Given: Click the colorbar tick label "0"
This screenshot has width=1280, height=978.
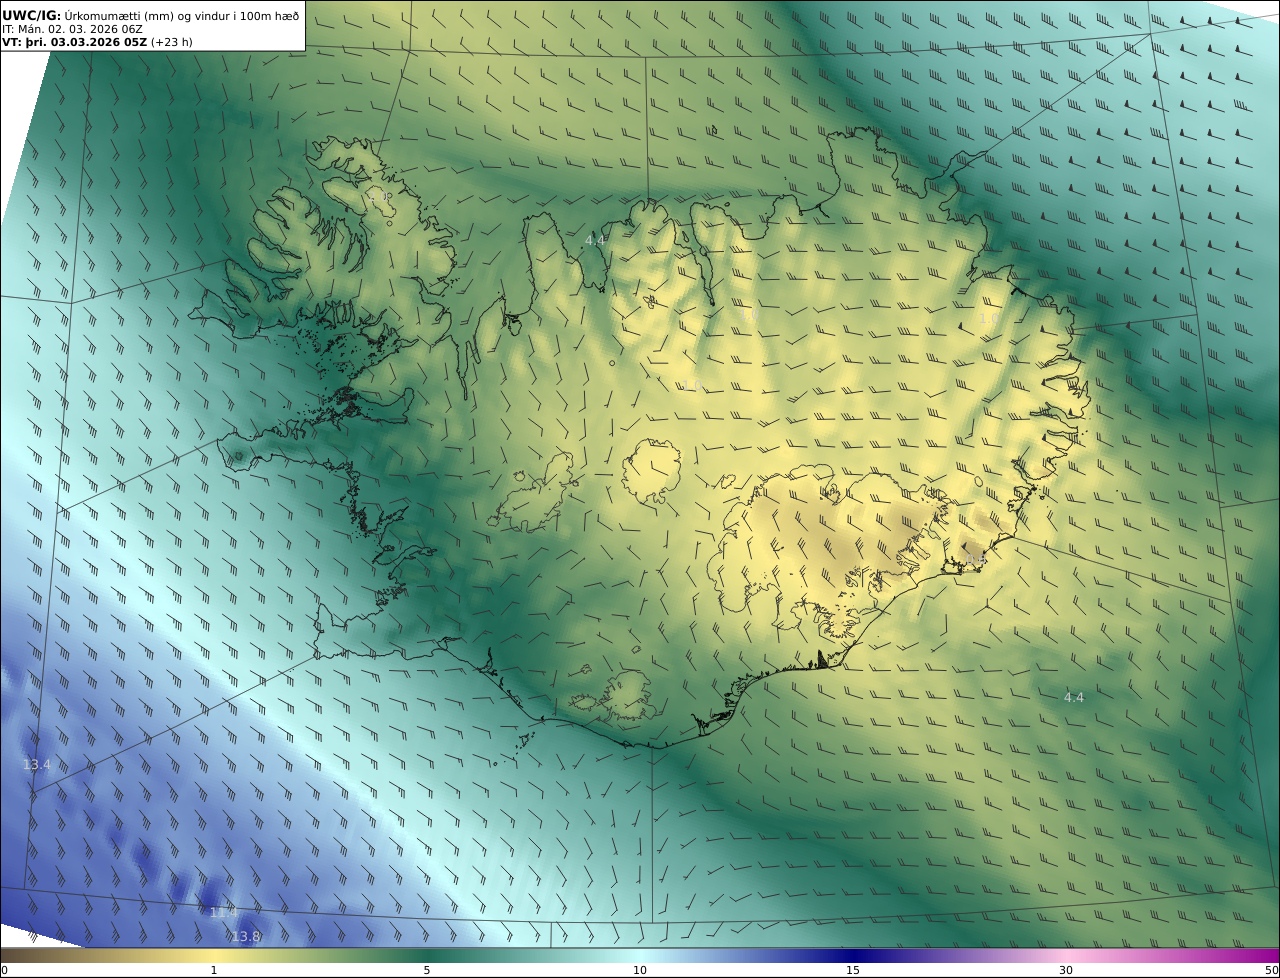Looking at the screenshot, I should pyautogui.click(x=4, y=970).
